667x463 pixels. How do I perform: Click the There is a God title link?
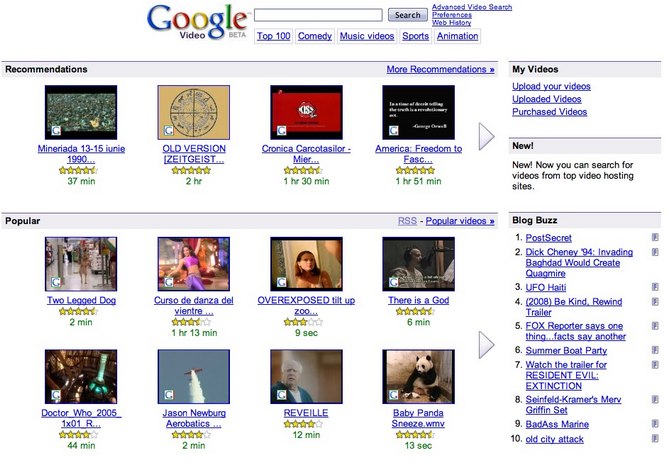[419, 300]
